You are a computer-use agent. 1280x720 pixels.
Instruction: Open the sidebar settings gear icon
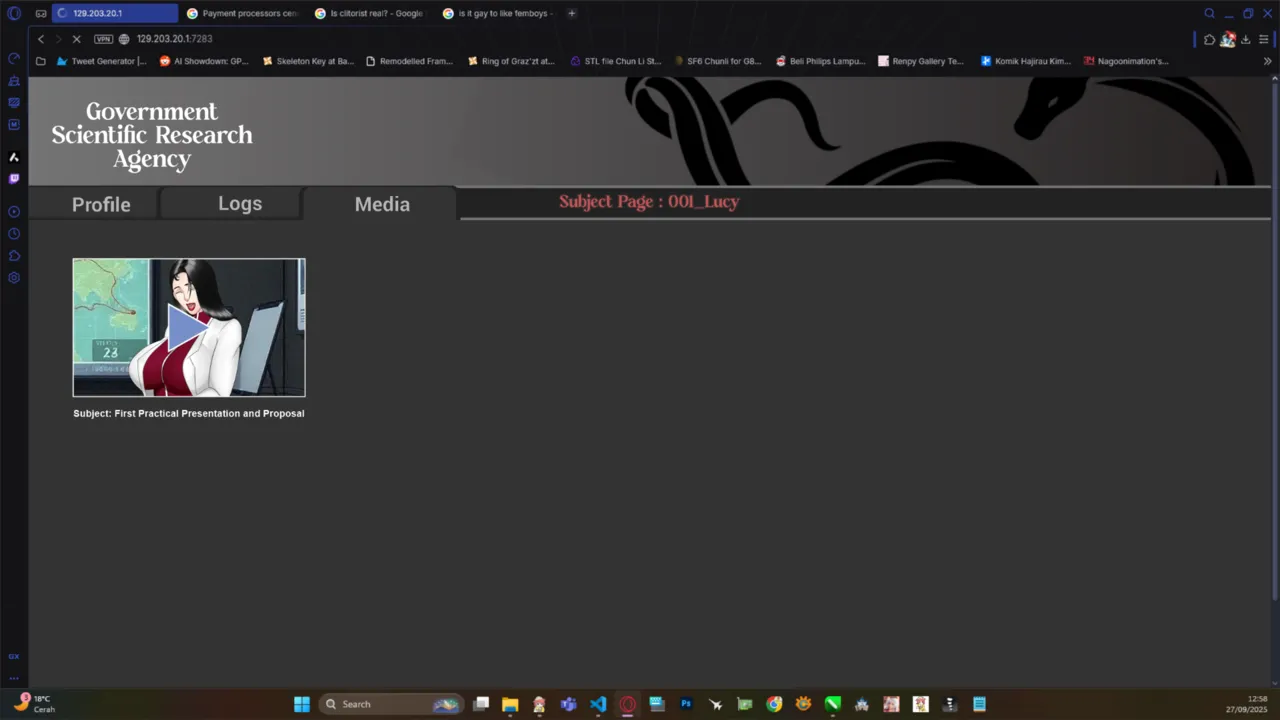[14, 278]
